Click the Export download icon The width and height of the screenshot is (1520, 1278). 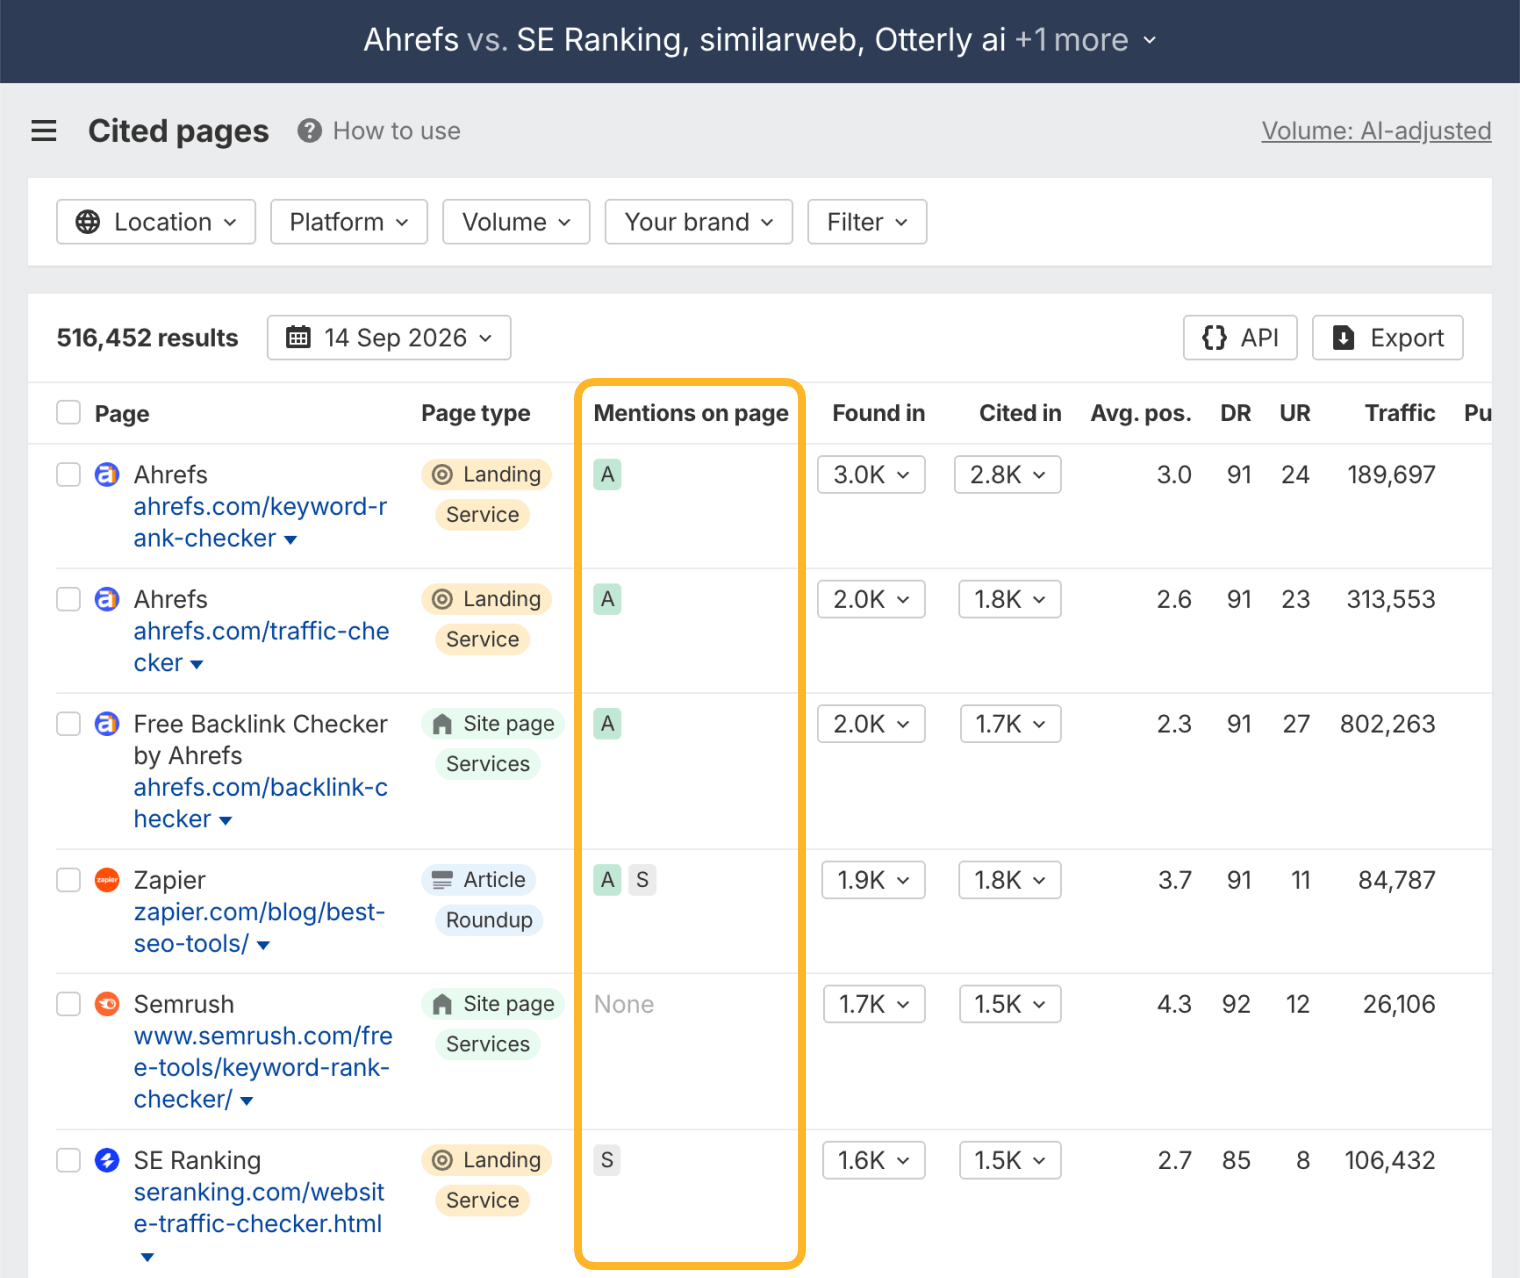pyautogui.click(x=1344, y=337)
